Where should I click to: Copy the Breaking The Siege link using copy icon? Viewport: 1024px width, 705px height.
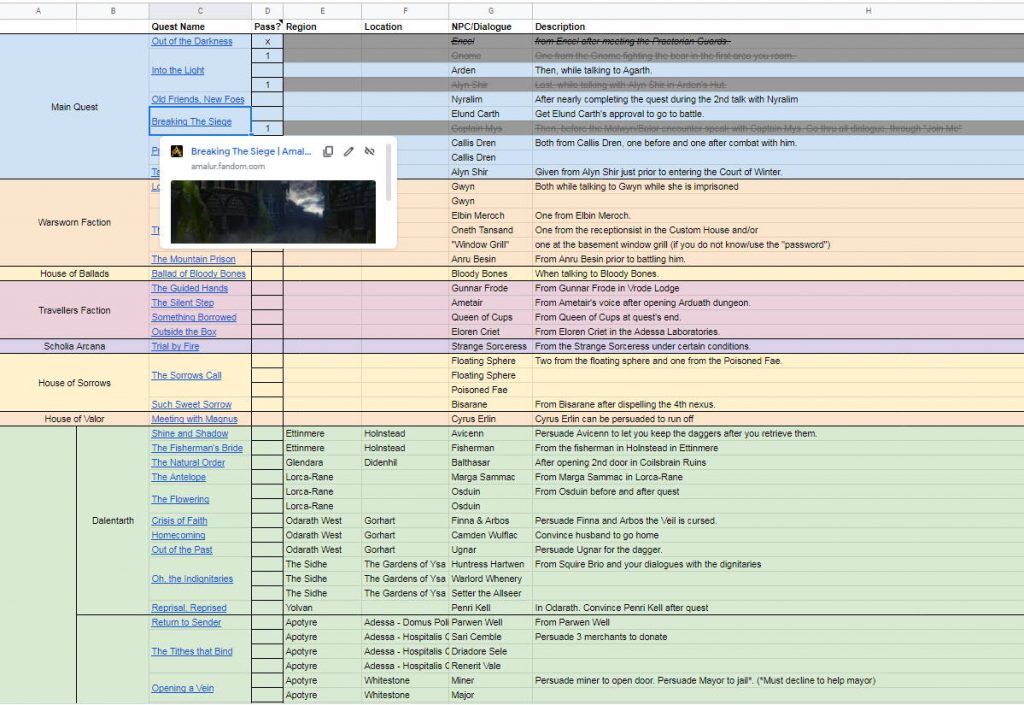pos(328,151)
